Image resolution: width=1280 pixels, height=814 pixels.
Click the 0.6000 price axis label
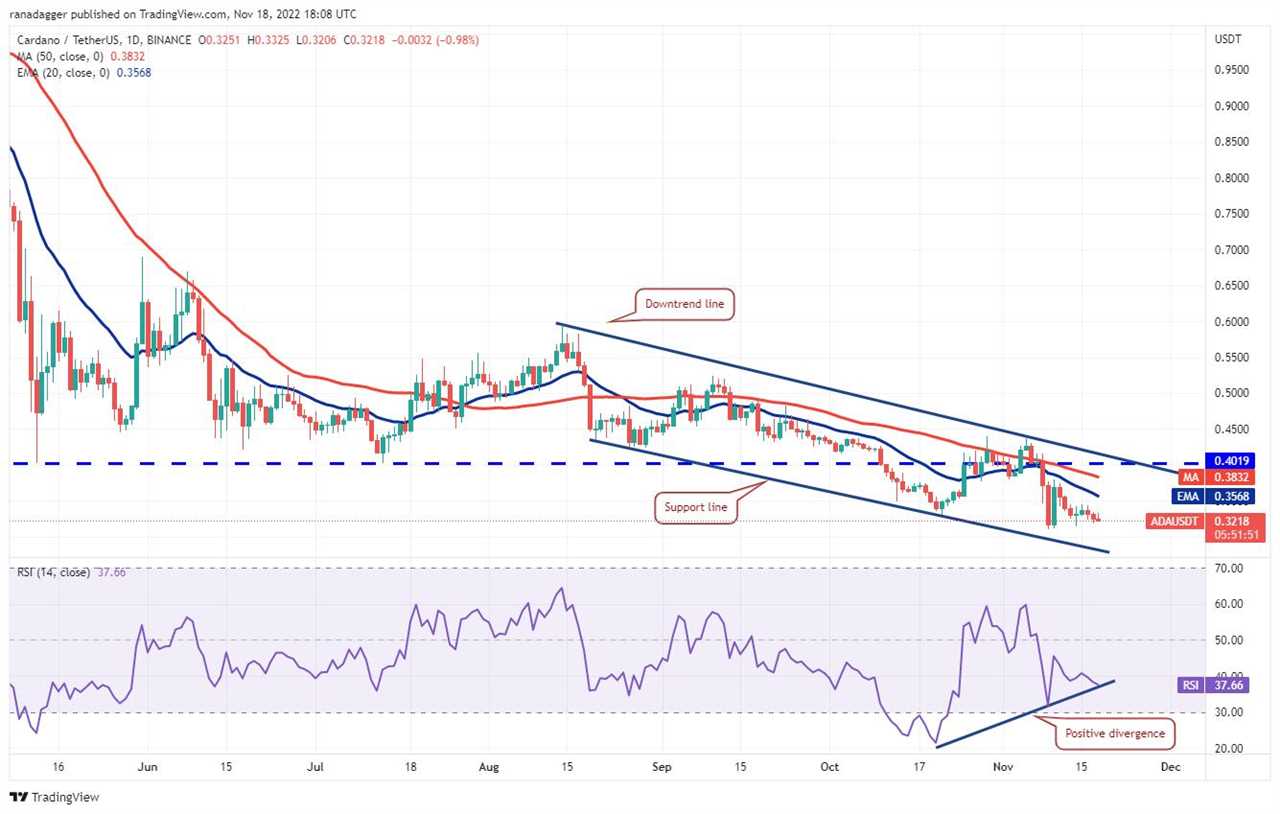1234,322
